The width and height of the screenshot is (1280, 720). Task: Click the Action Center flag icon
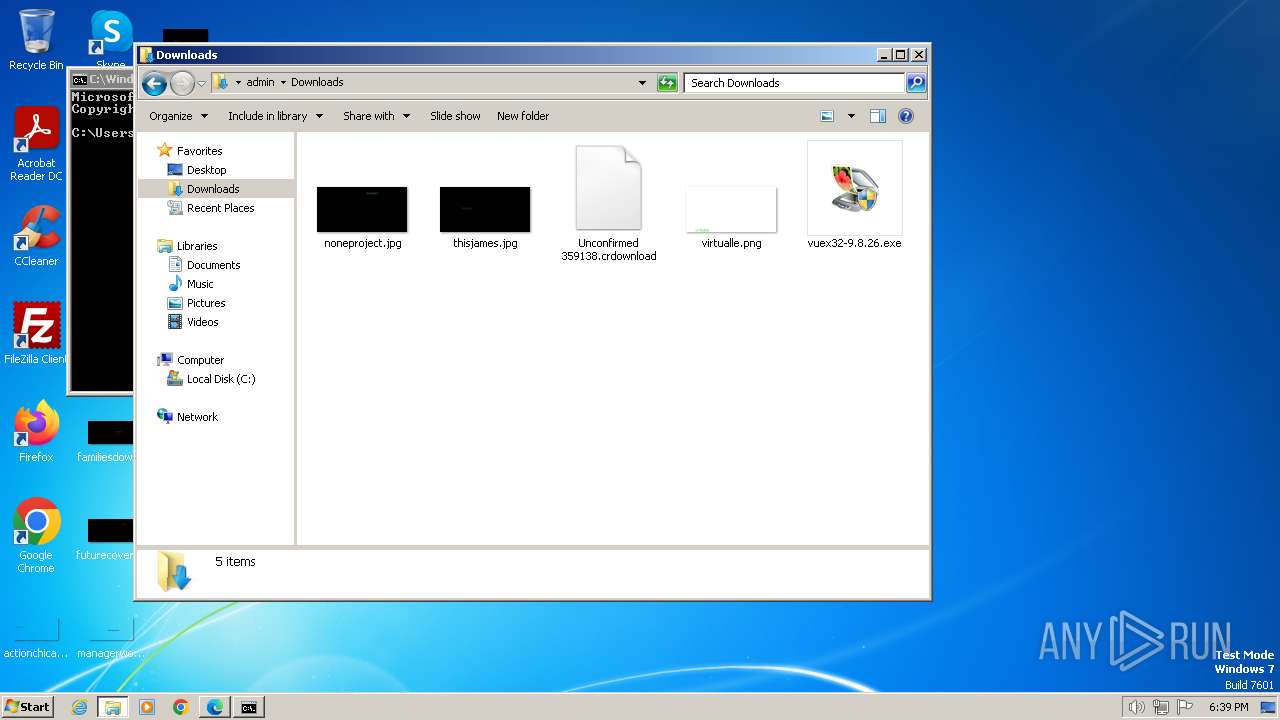pos(1184,707)
